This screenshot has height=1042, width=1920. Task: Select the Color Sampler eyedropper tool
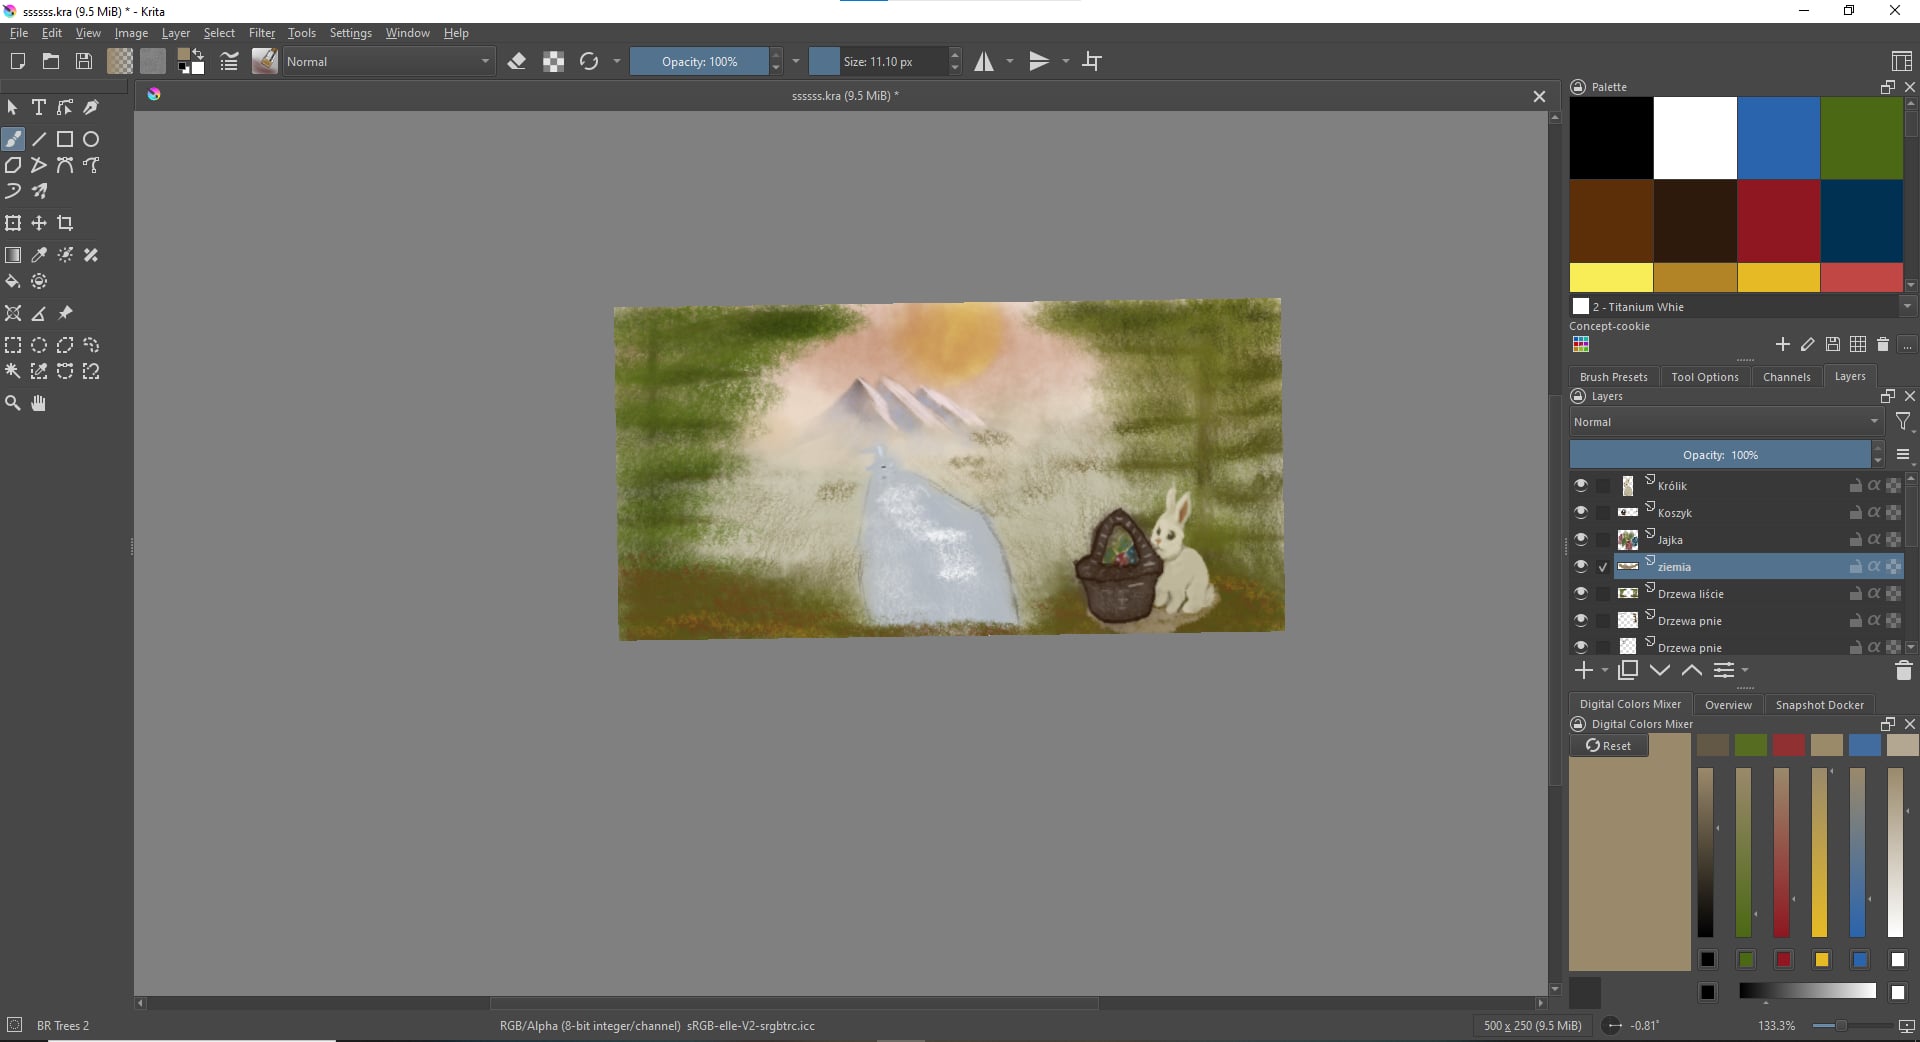coord(39,255)
